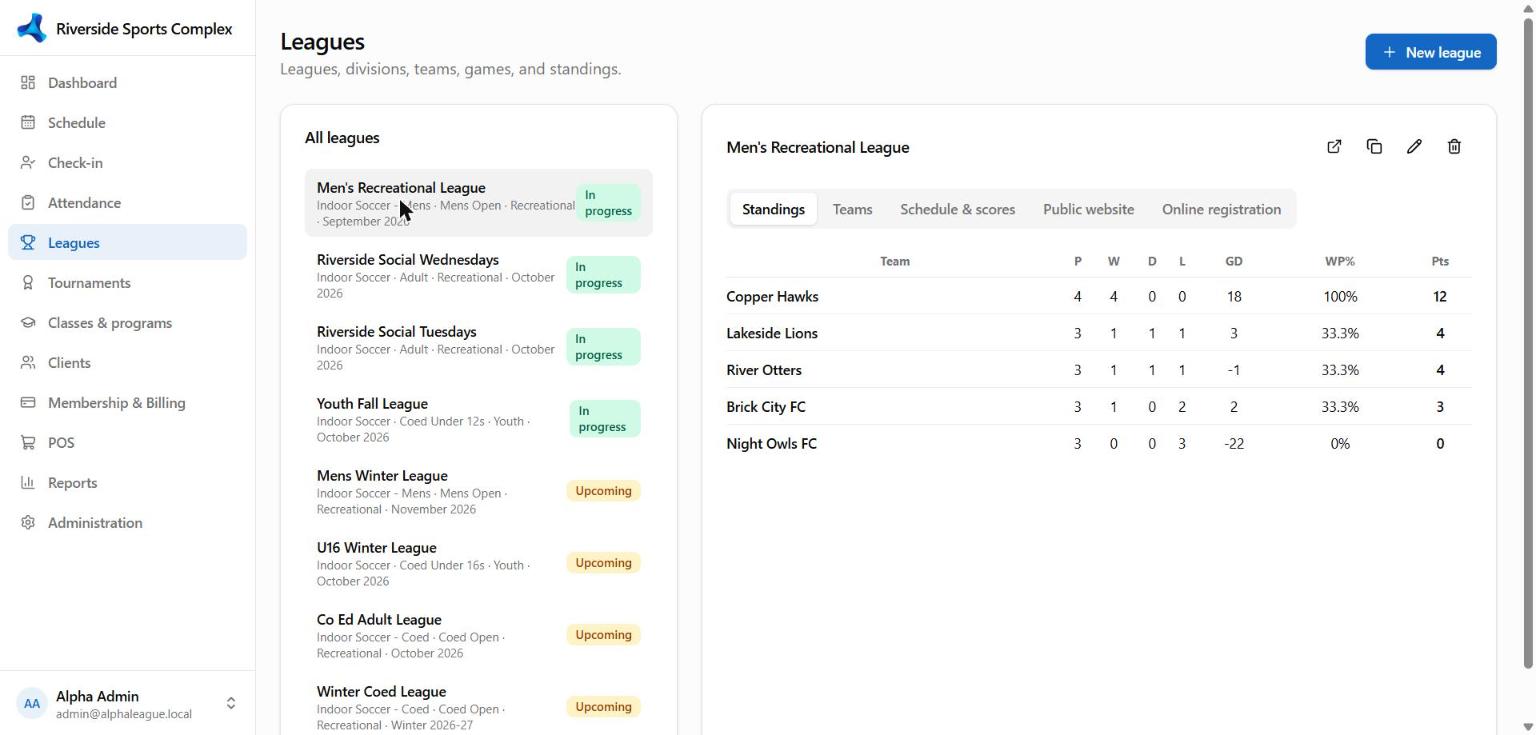Screen dimensions: 1536x735
Task: Click the Schedule calendar icon
Action: pos(28,123)
